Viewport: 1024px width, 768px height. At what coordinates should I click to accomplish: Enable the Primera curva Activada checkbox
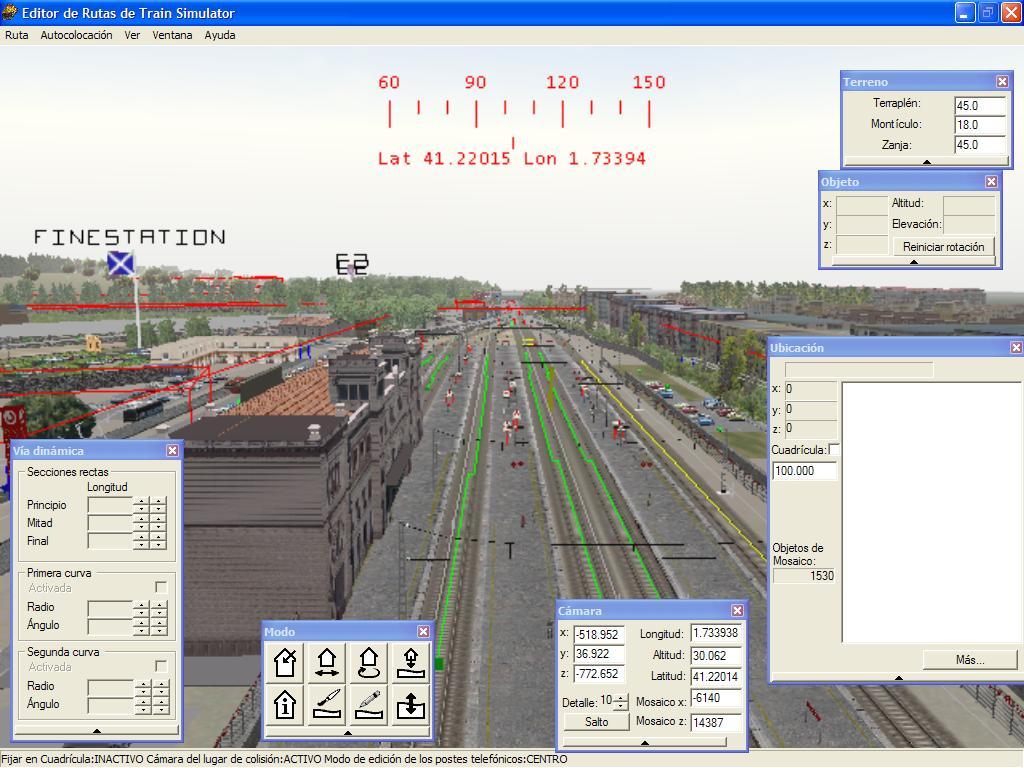pos(160,587)
